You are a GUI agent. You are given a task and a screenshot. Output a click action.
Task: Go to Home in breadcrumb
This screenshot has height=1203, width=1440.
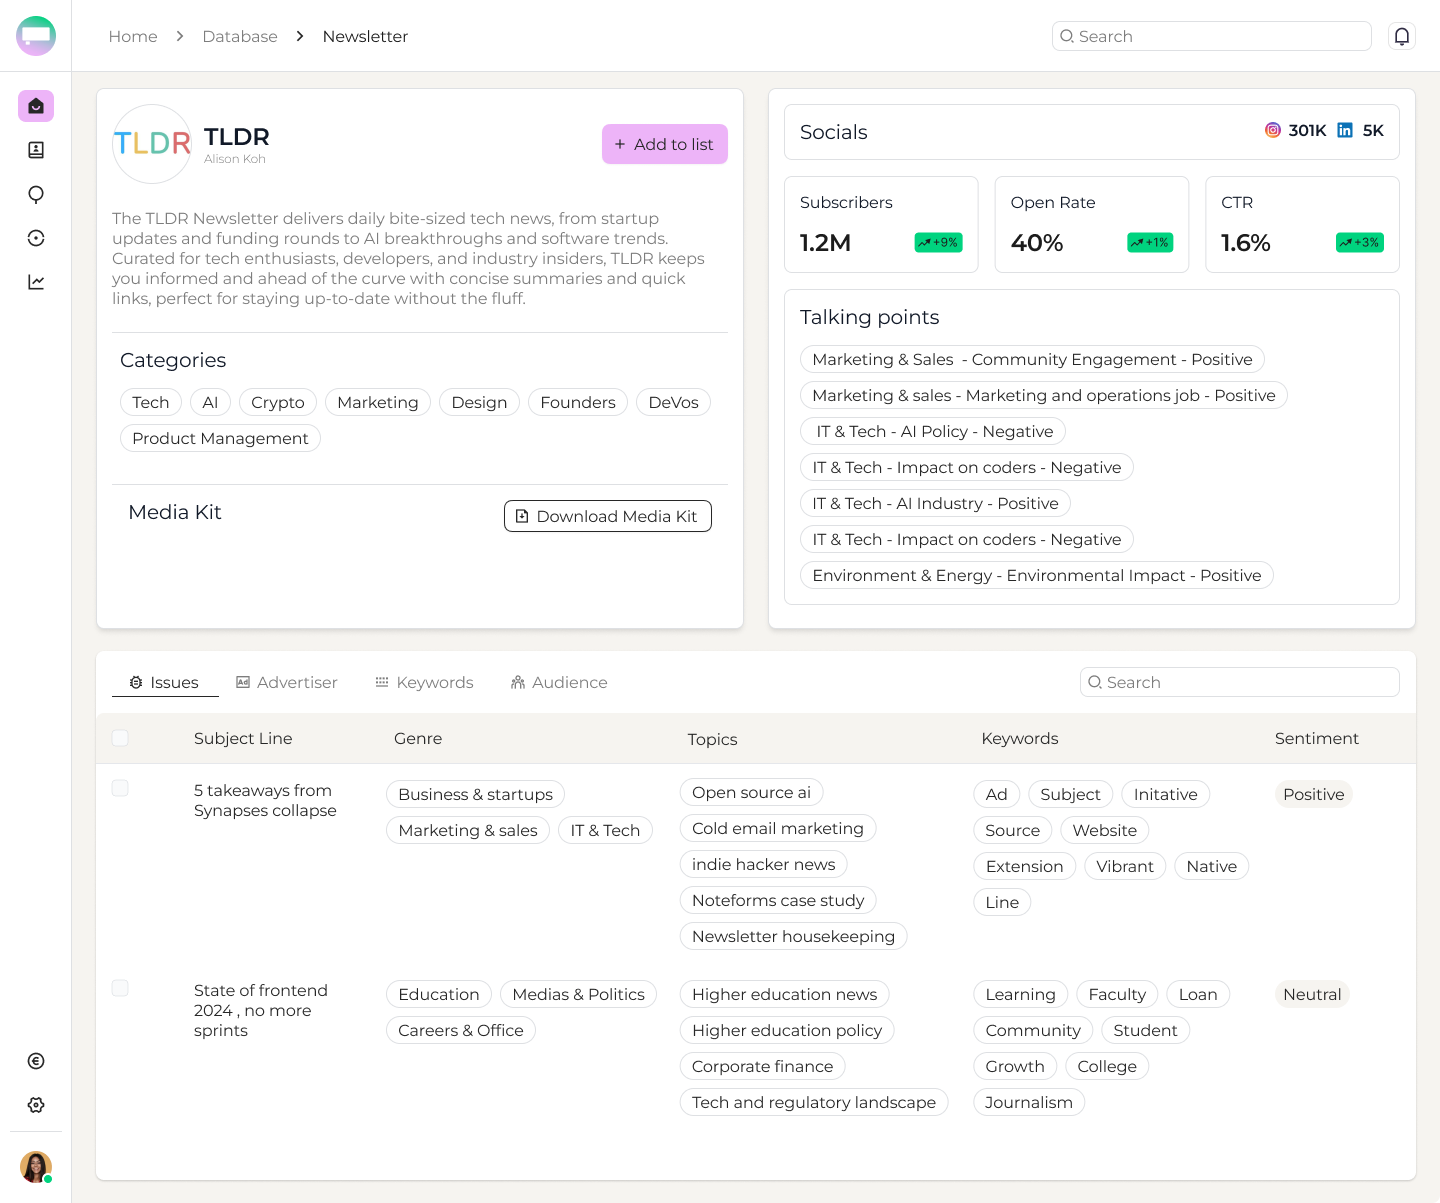click(133, 36)
